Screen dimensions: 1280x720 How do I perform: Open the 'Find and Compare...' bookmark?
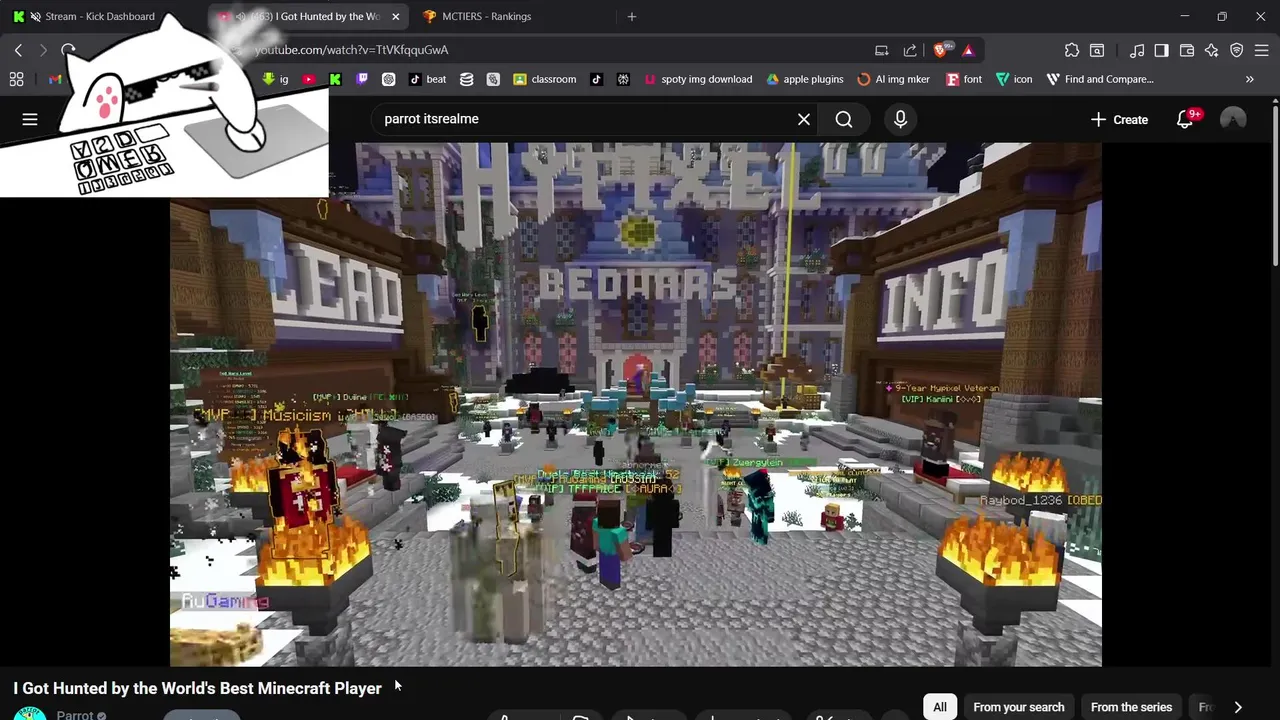[1100, 79]
